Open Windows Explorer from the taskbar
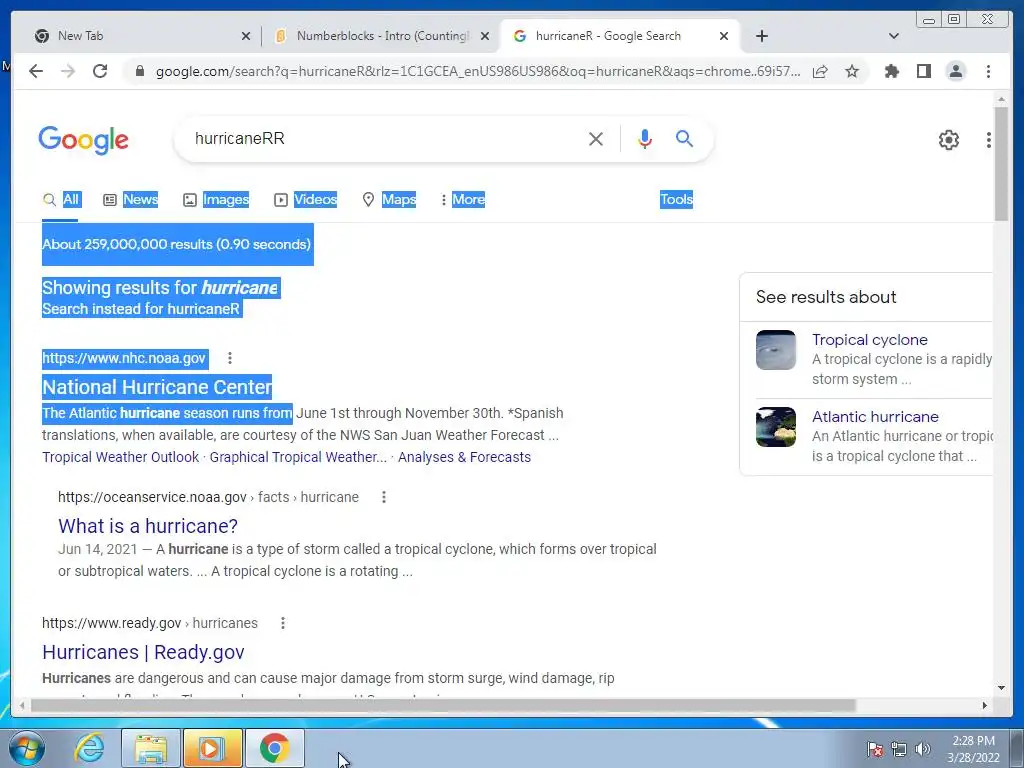The height and width of the screenshot is (768, 1024). pos(151,748)
